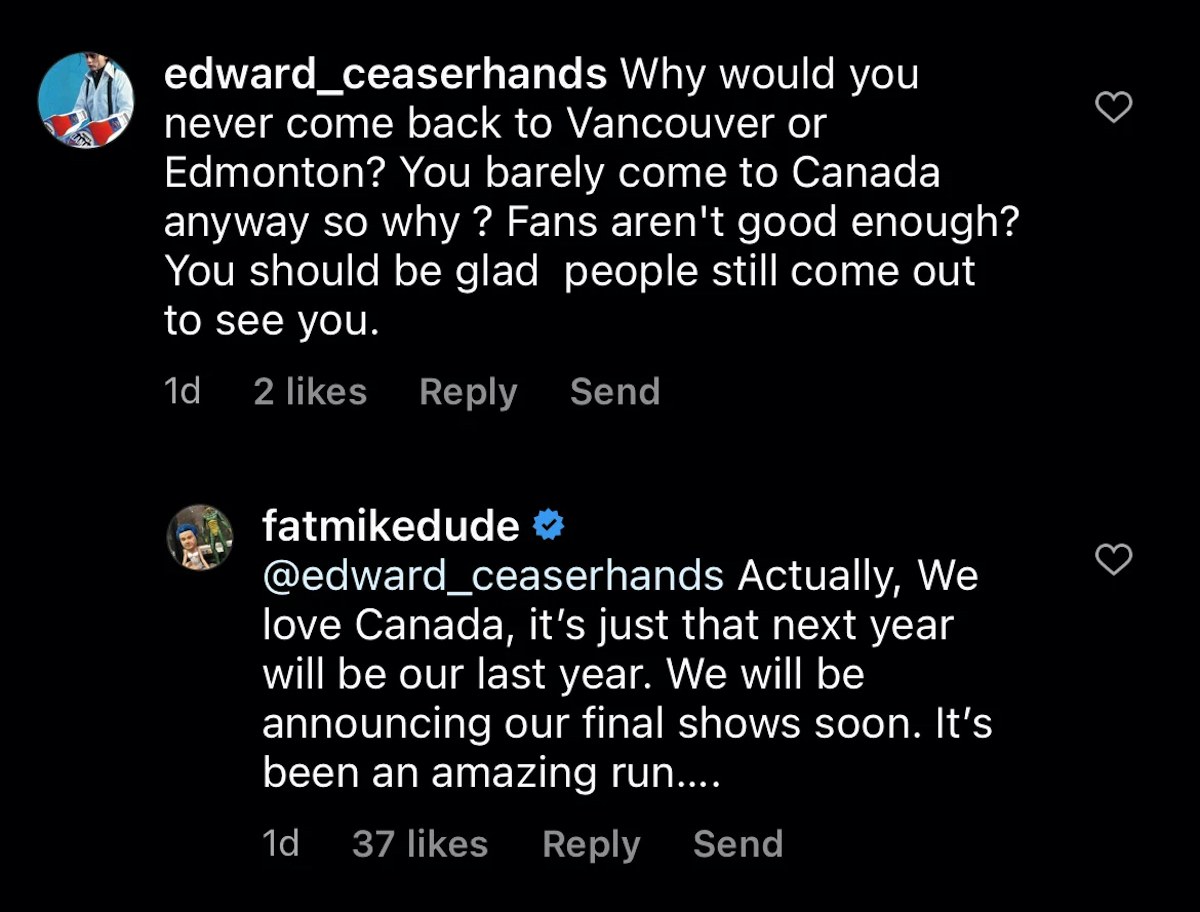
Task: Reply to the edward_ceaserhands comment
Action: click(x=468, y=392)
